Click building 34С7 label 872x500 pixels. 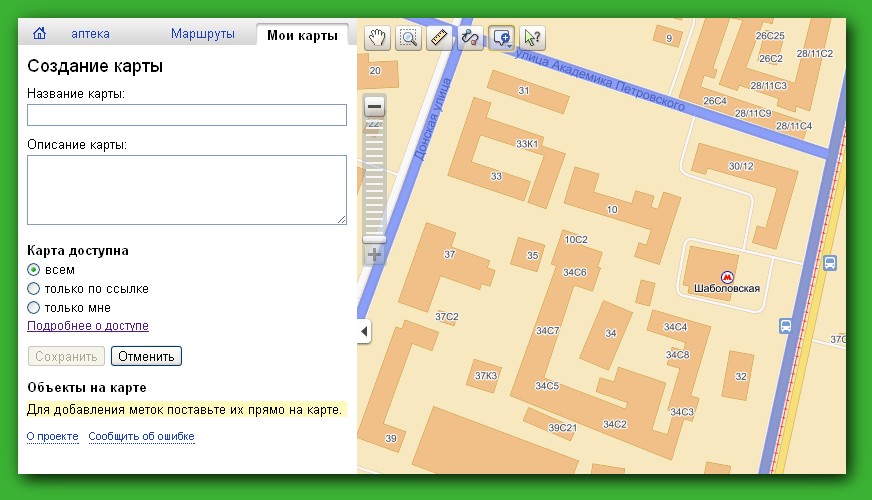click(x=547, y=330)
